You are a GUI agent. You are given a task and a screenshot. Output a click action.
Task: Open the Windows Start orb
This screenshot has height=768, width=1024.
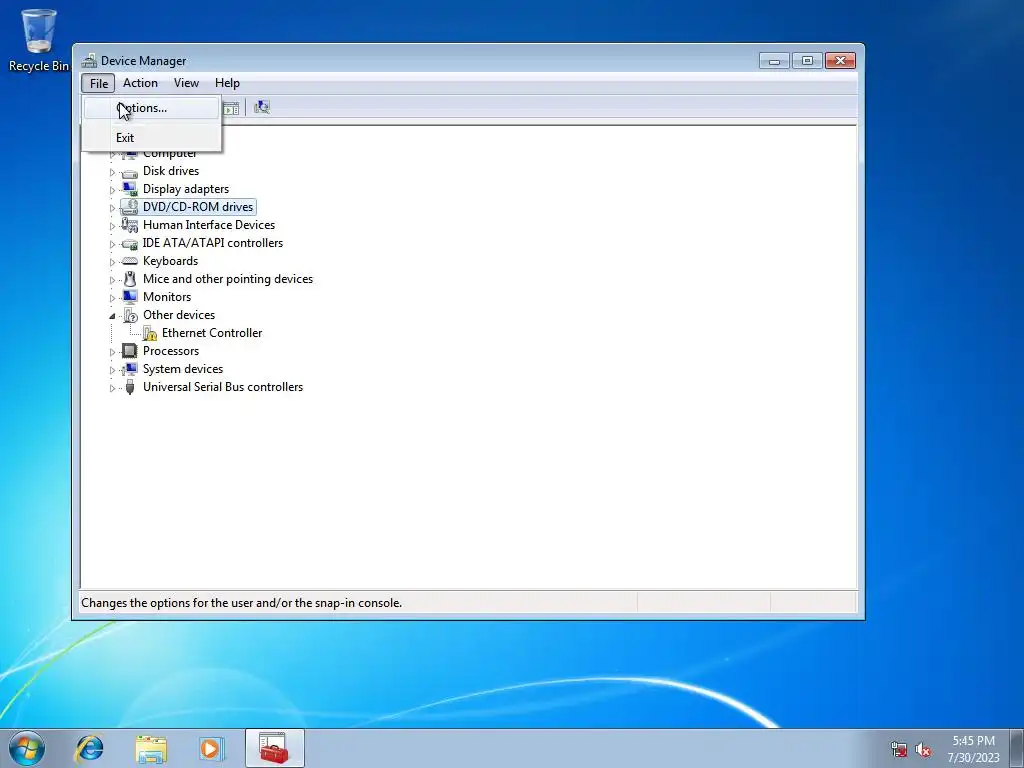tap(27, 748)
